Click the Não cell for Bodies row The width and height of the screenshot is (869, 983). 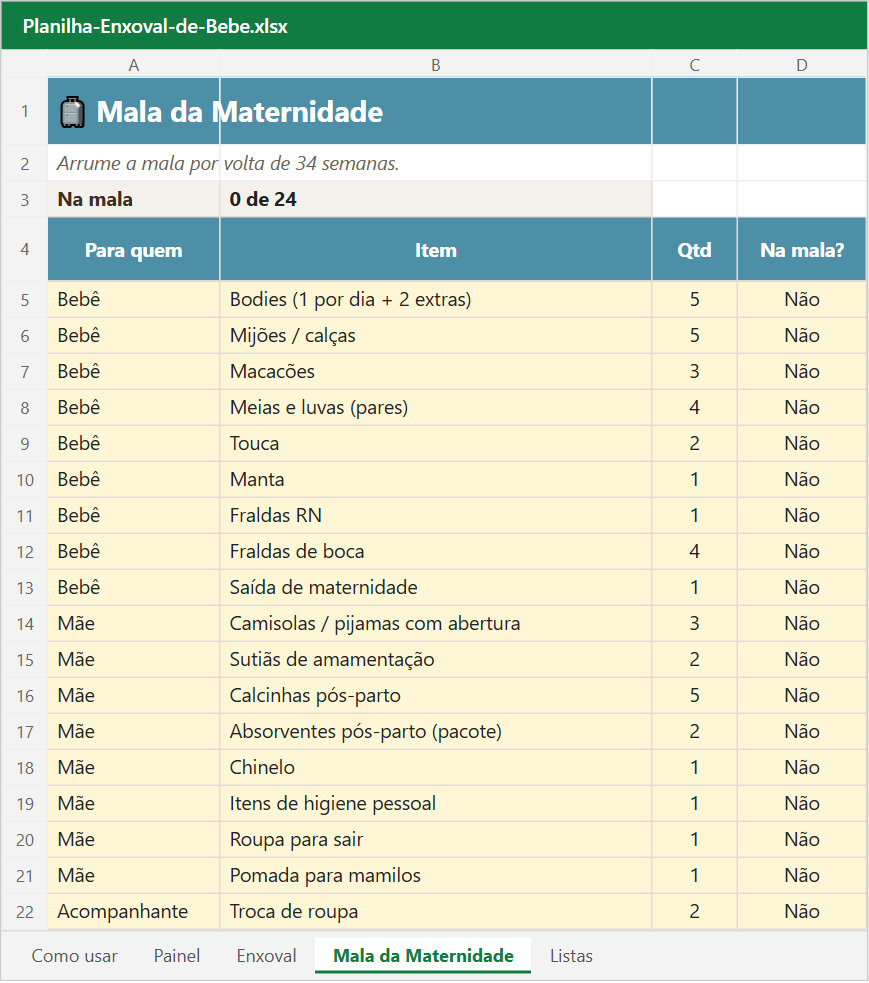pos(802,299)
